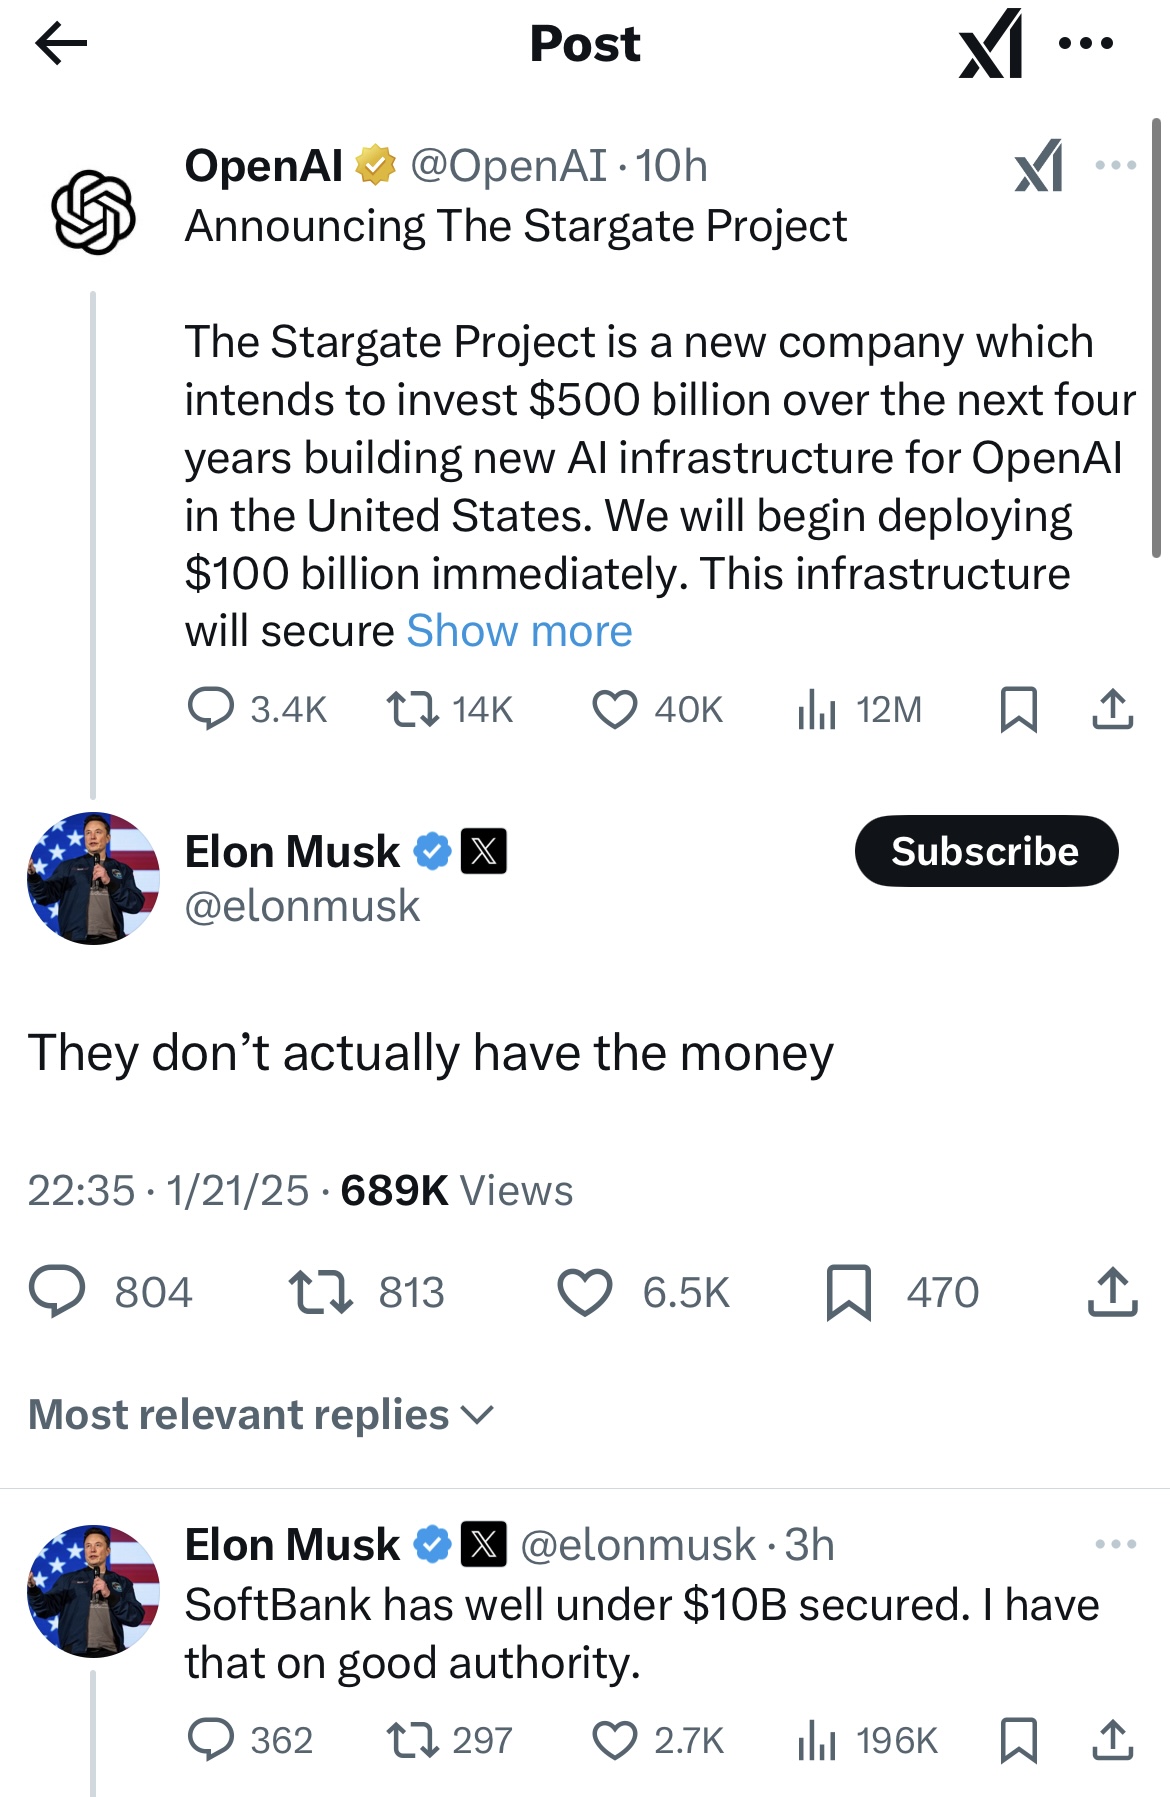
Task: Bookmark Elon Musk's main post
Action: click(x=848, y=1292)
